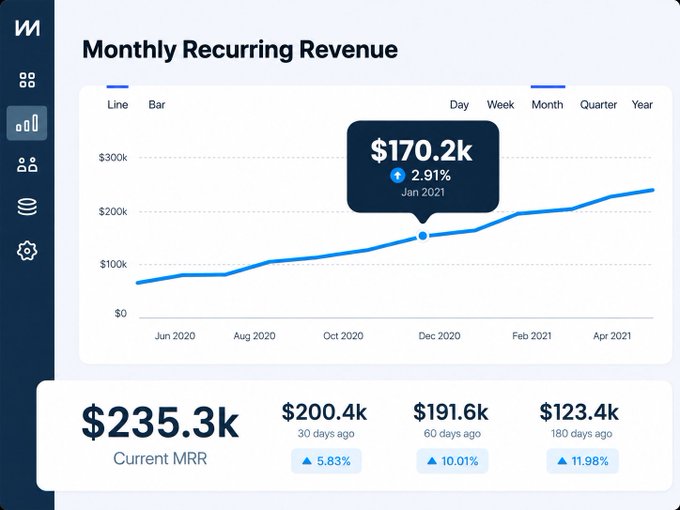This screenshot has height=510, width=680.
Task: Switch chart to Line view
Action: coord(118,105)
